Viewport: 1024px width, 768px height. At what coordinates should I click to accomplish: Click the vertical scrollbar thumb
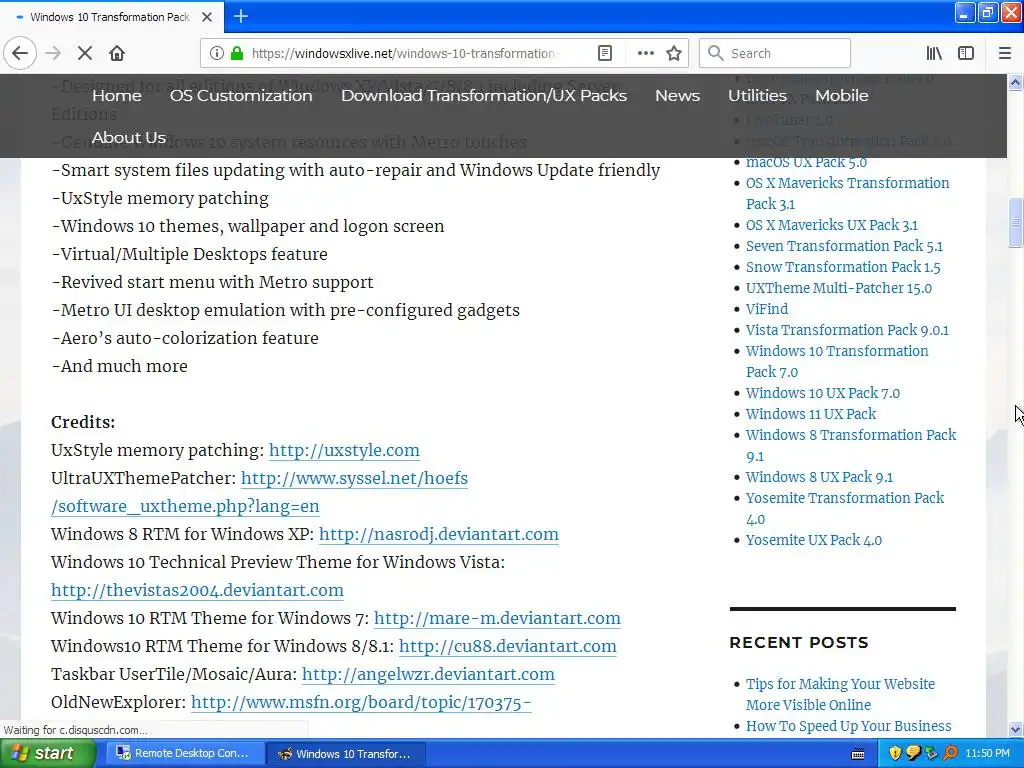pyautogui.click(x=1015, y=222)
